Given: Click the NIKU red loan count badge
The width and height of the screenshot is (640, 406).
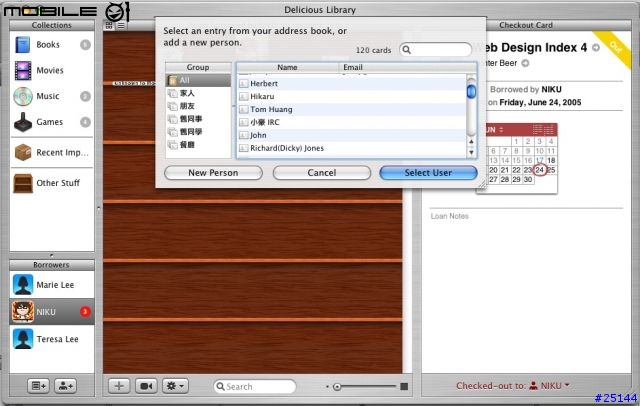Looking at the screenshot, I should coord(85,312).
